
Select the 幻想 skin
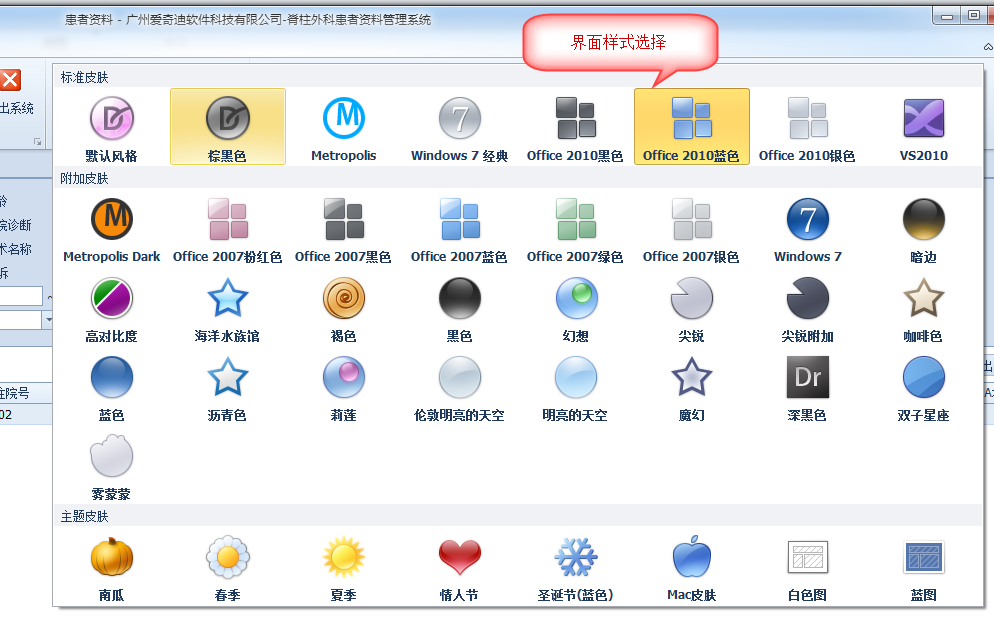click(576, 309)
